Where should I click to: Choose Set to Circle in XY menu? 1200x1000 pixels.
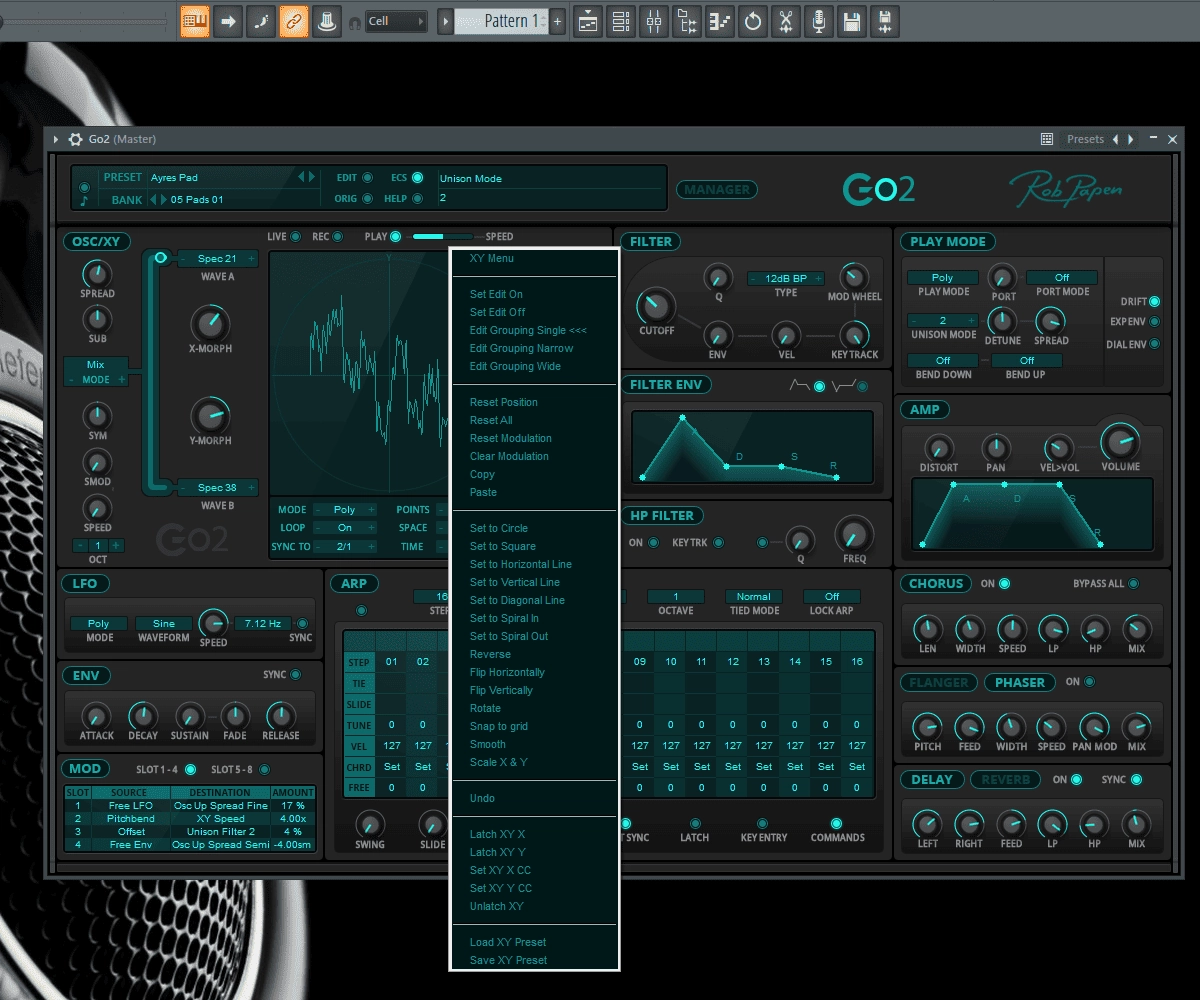(x=499, y=528)
